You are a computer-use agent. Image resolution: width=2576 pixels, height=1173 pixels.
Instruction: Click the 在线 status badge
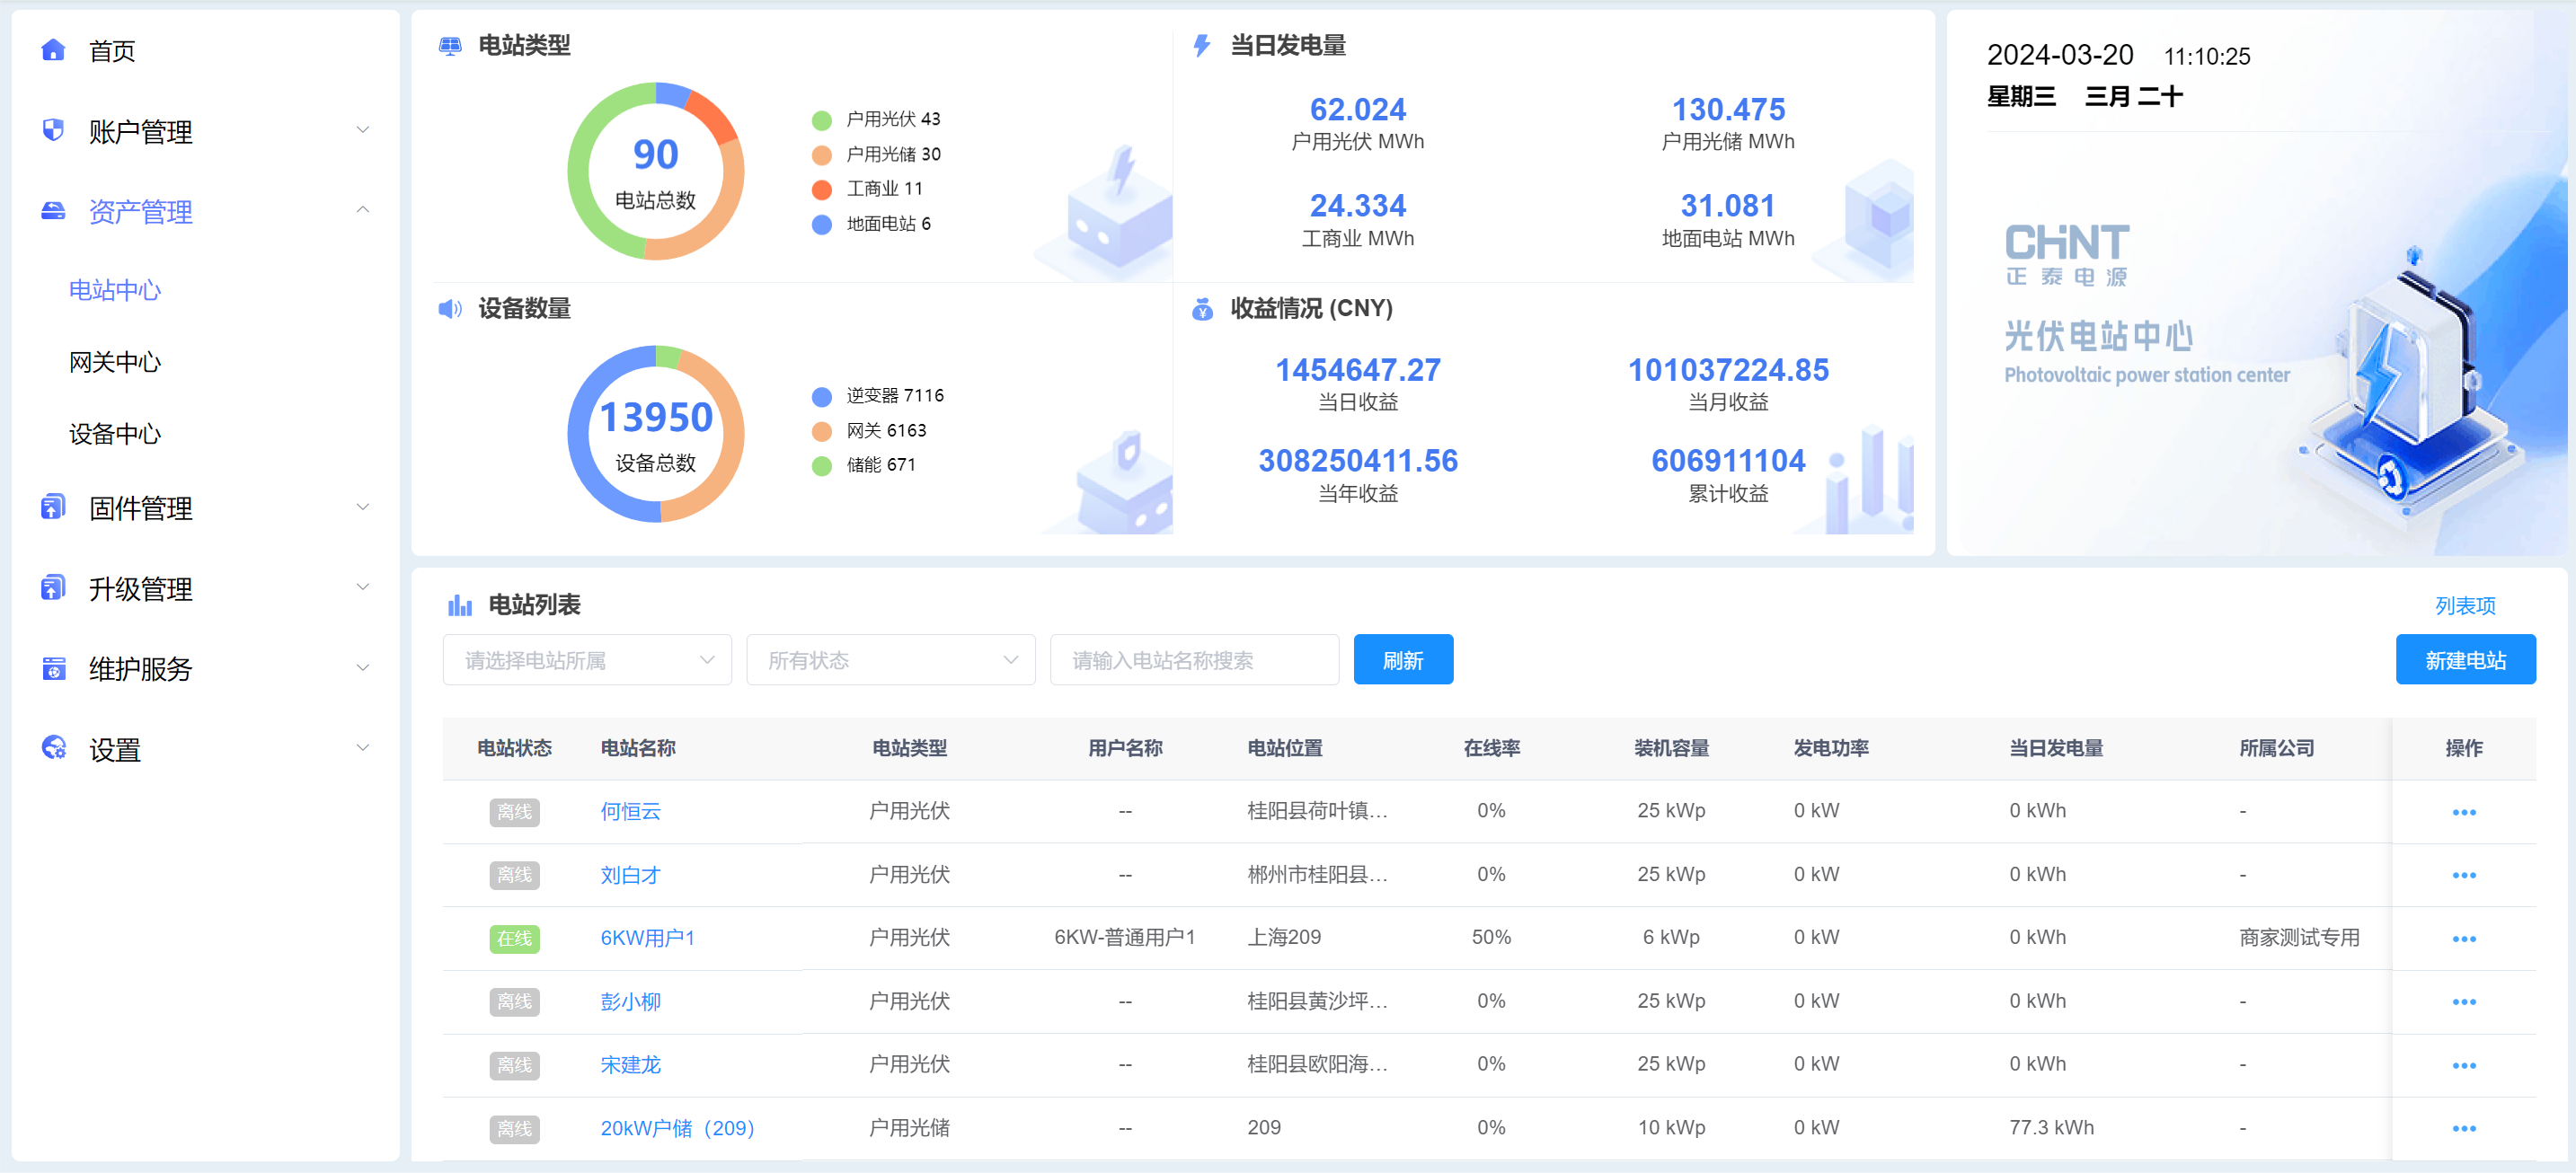pyautogui.click(x=514, y=939)
